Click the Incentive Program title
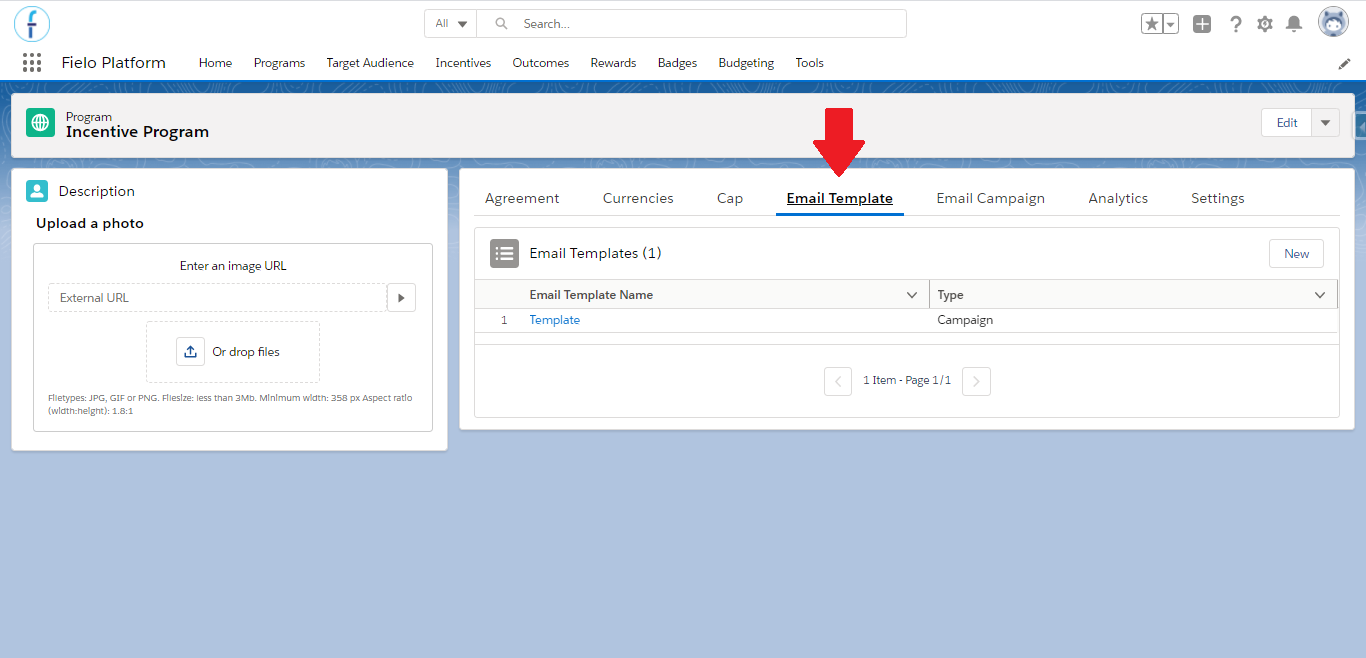Screen dimensions: 1366x658 coord(137,132)
